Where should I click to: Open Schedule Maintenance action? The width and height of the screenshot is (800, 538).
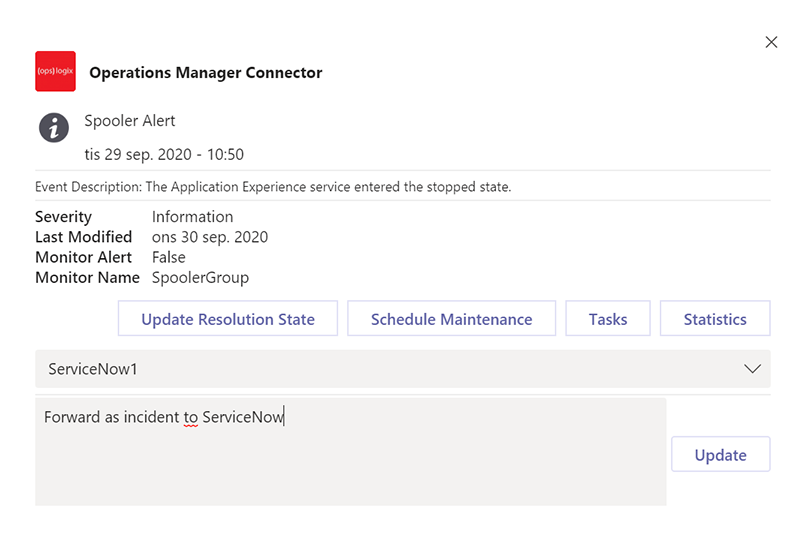[451, 319]
